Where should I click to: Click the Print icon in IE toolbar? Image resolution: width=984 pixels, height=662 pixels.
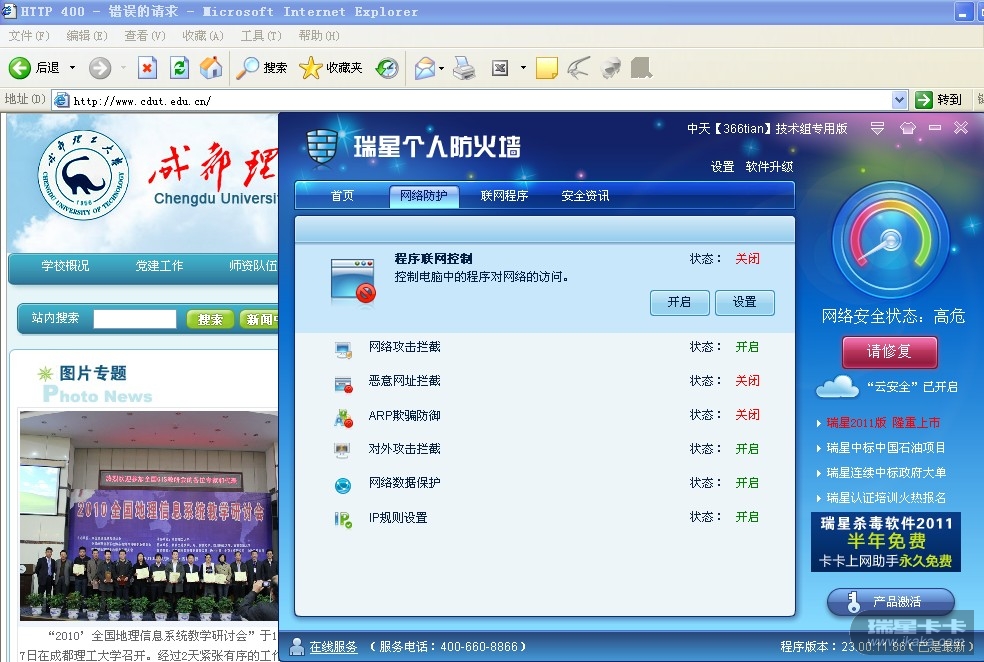464,68
